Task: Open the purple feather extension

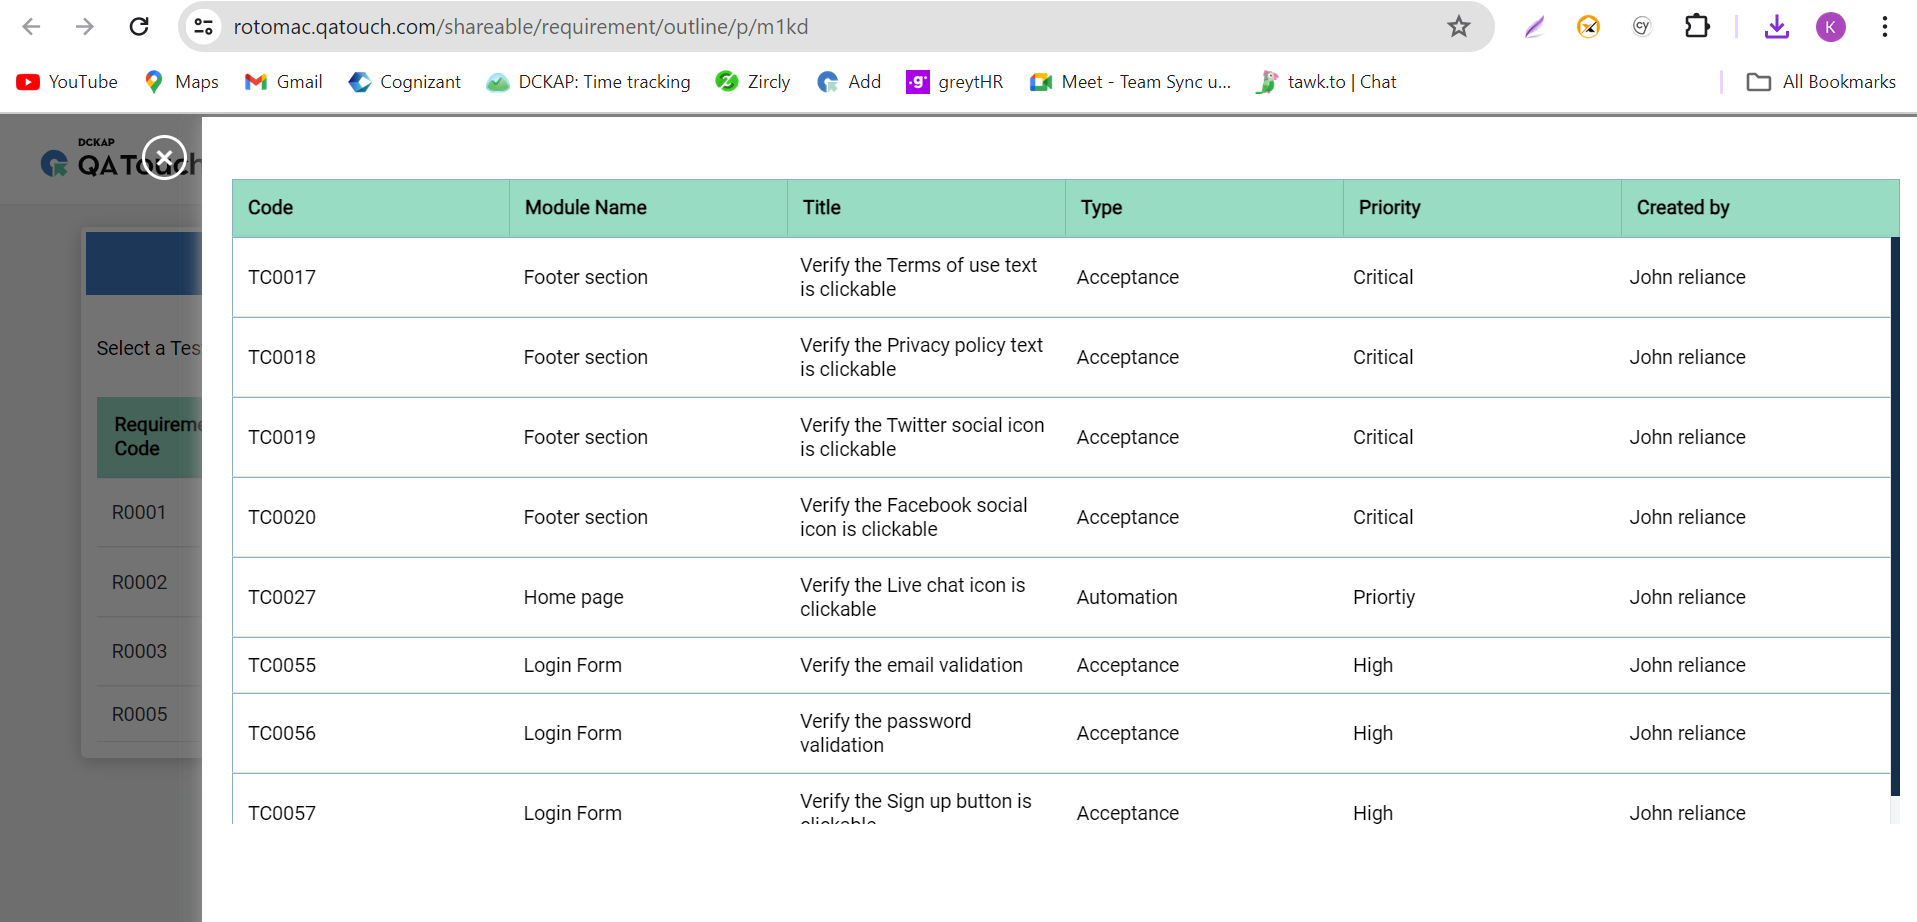Action: pyautogui.click(x=1535, y=27)
